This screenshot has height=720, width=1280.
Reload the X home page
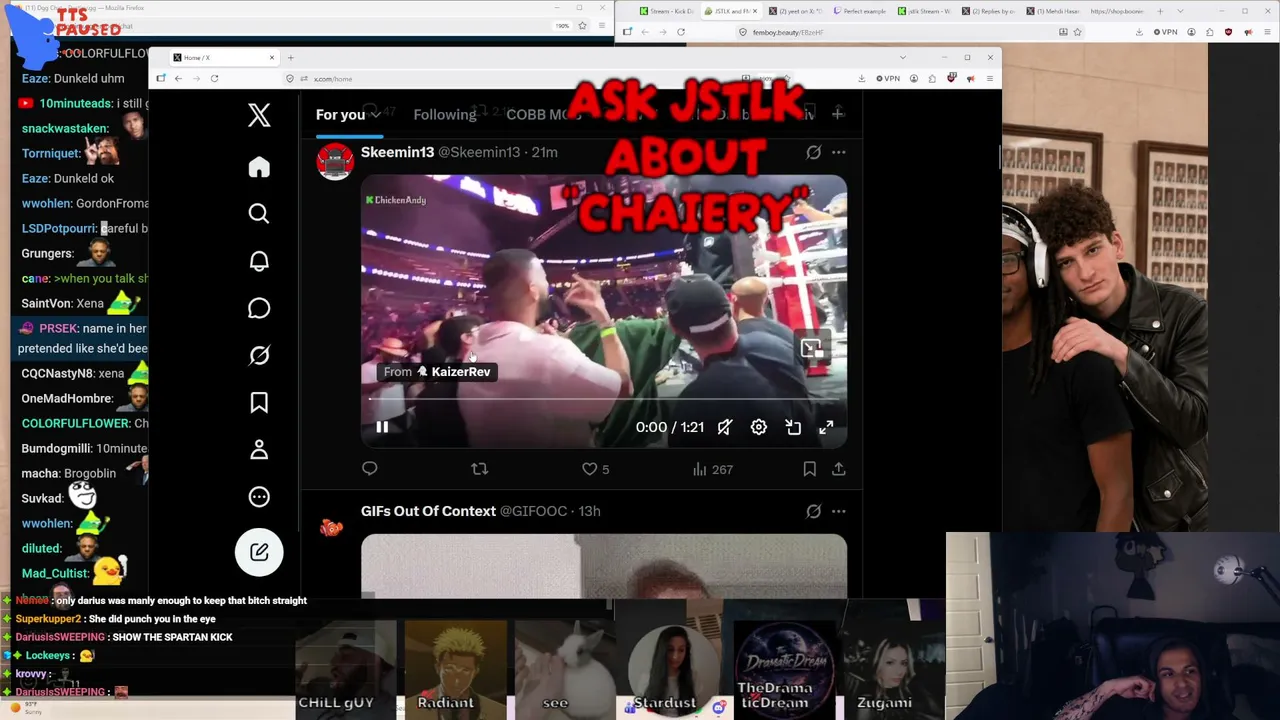(x=214, y=78)
